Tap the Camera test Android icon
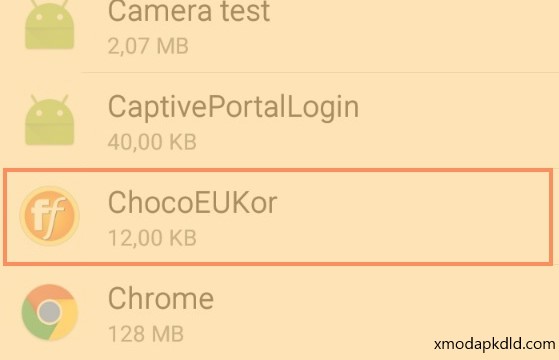559x360 pixels. coord(50,25)
